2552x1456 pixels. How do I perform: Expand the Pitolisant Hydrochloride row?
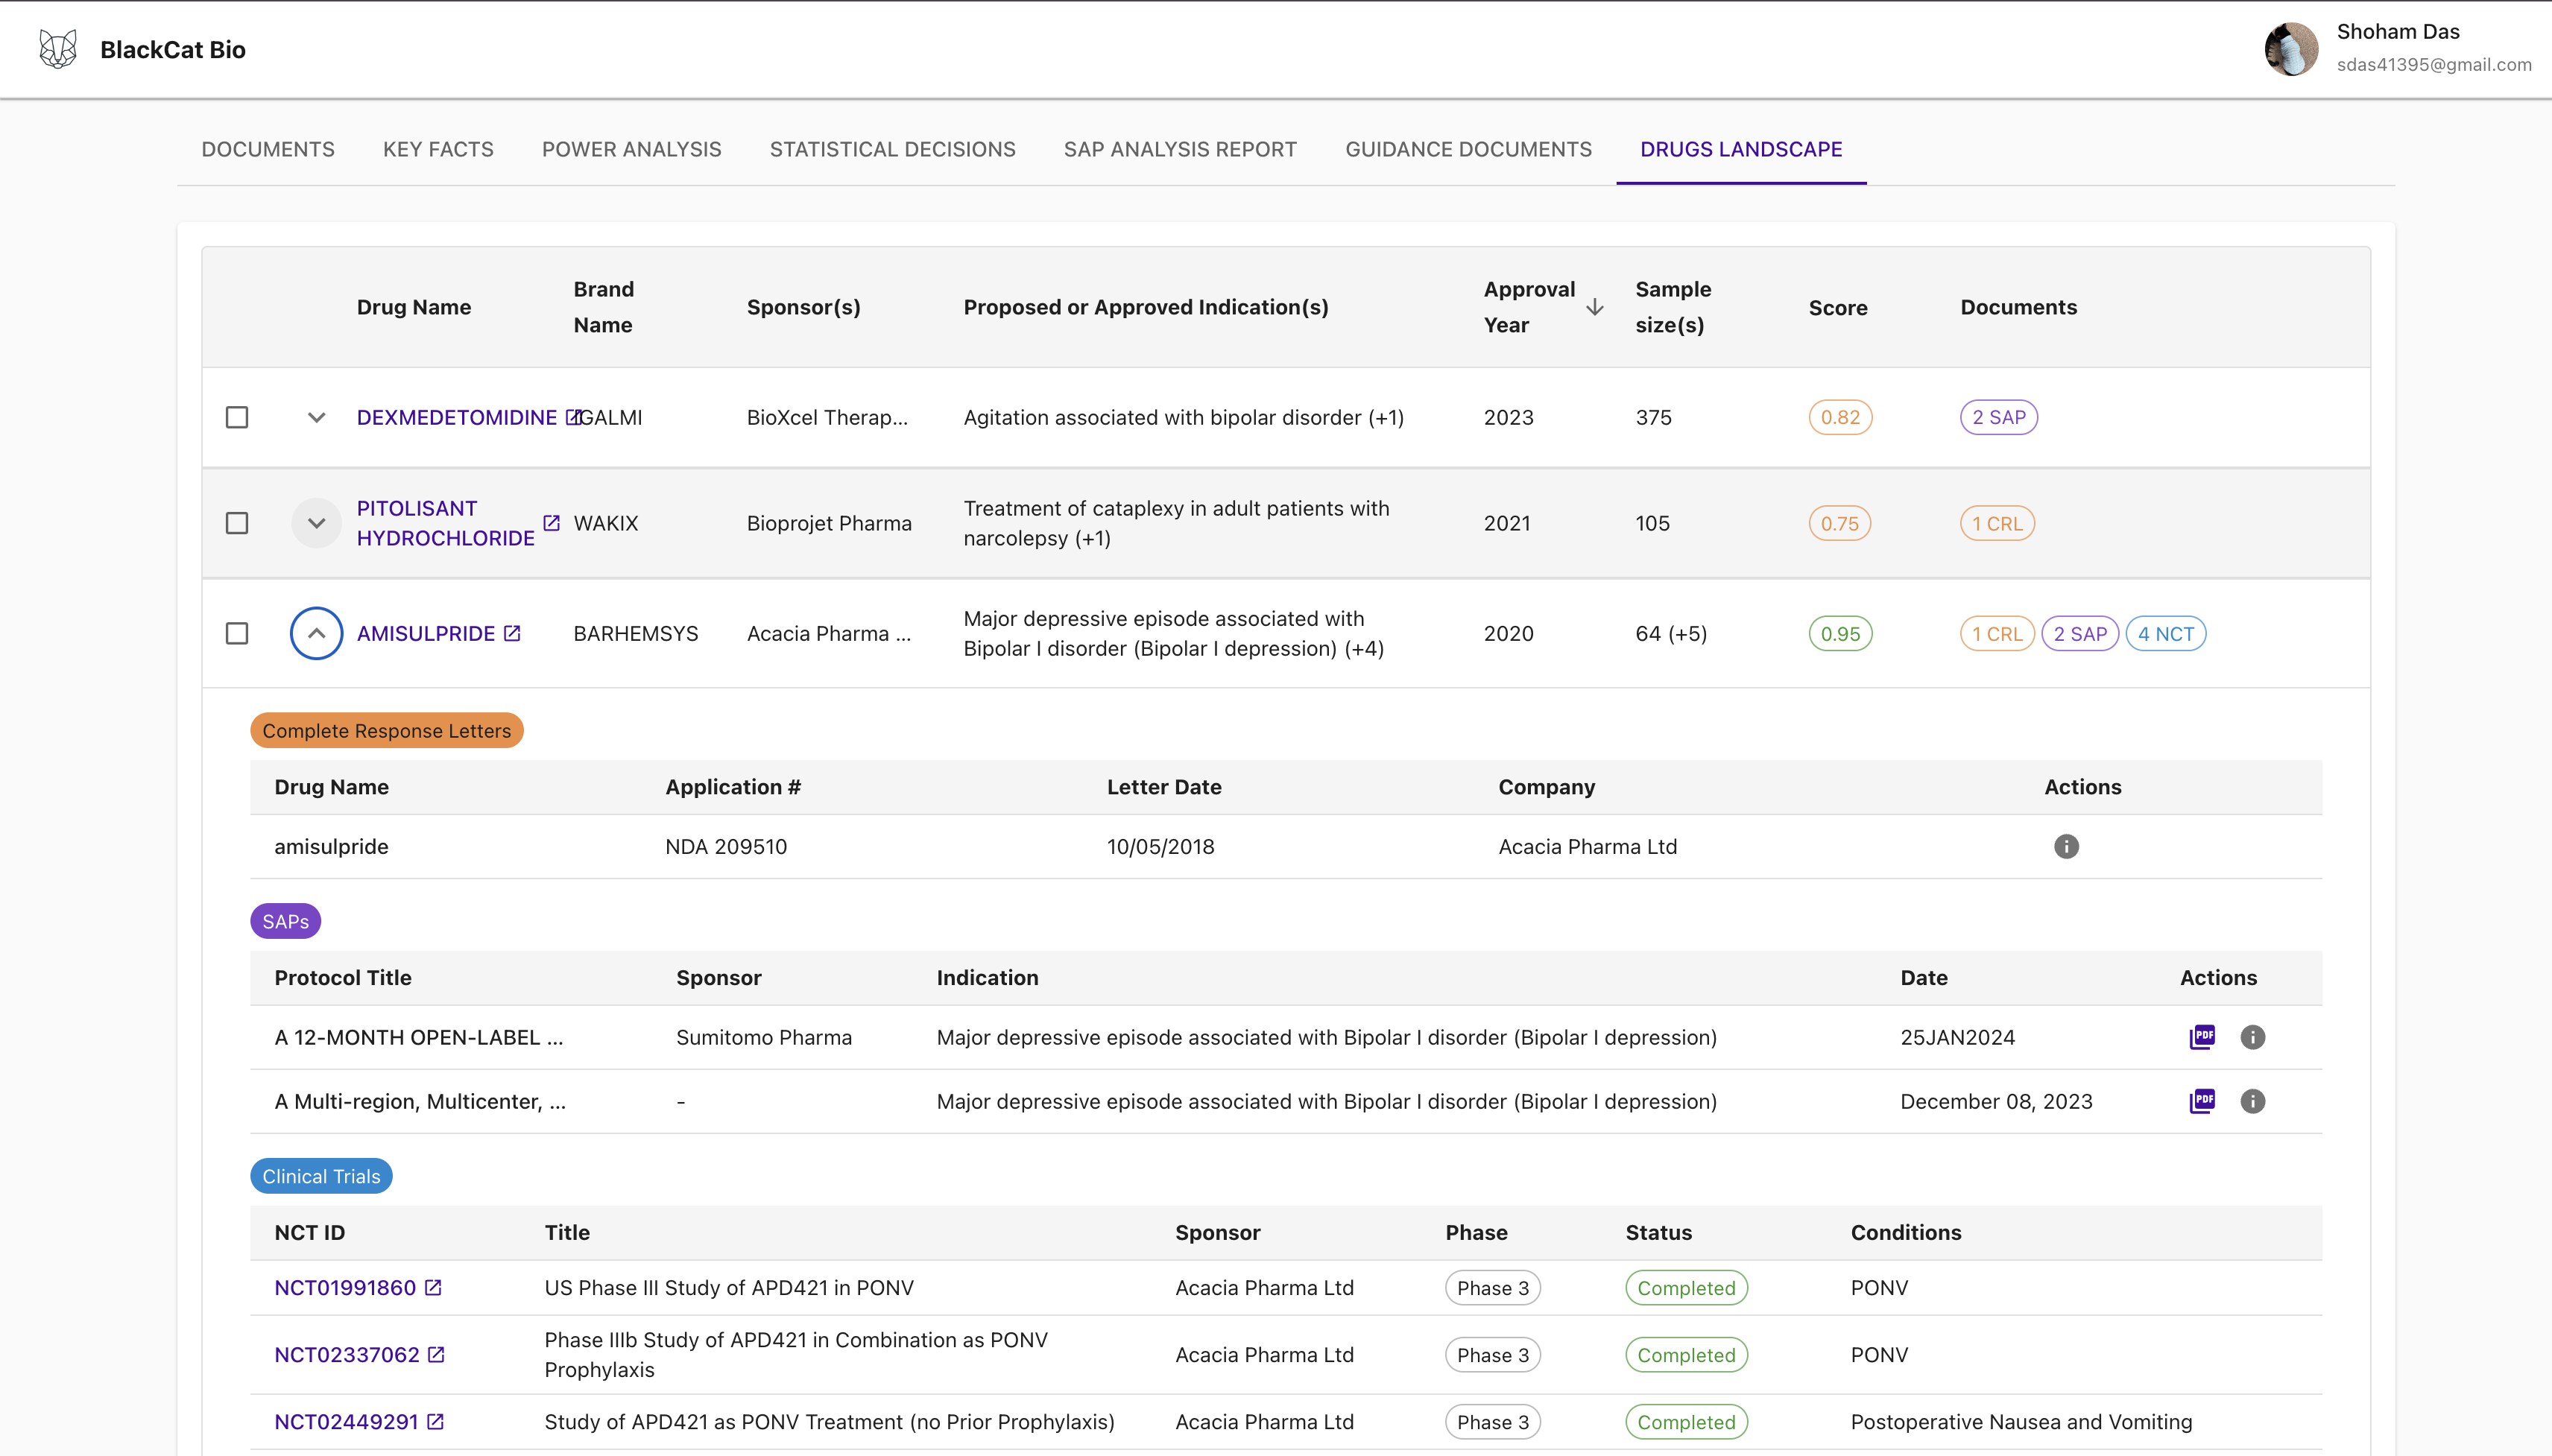pyautogui.click(x=316, y=523)
